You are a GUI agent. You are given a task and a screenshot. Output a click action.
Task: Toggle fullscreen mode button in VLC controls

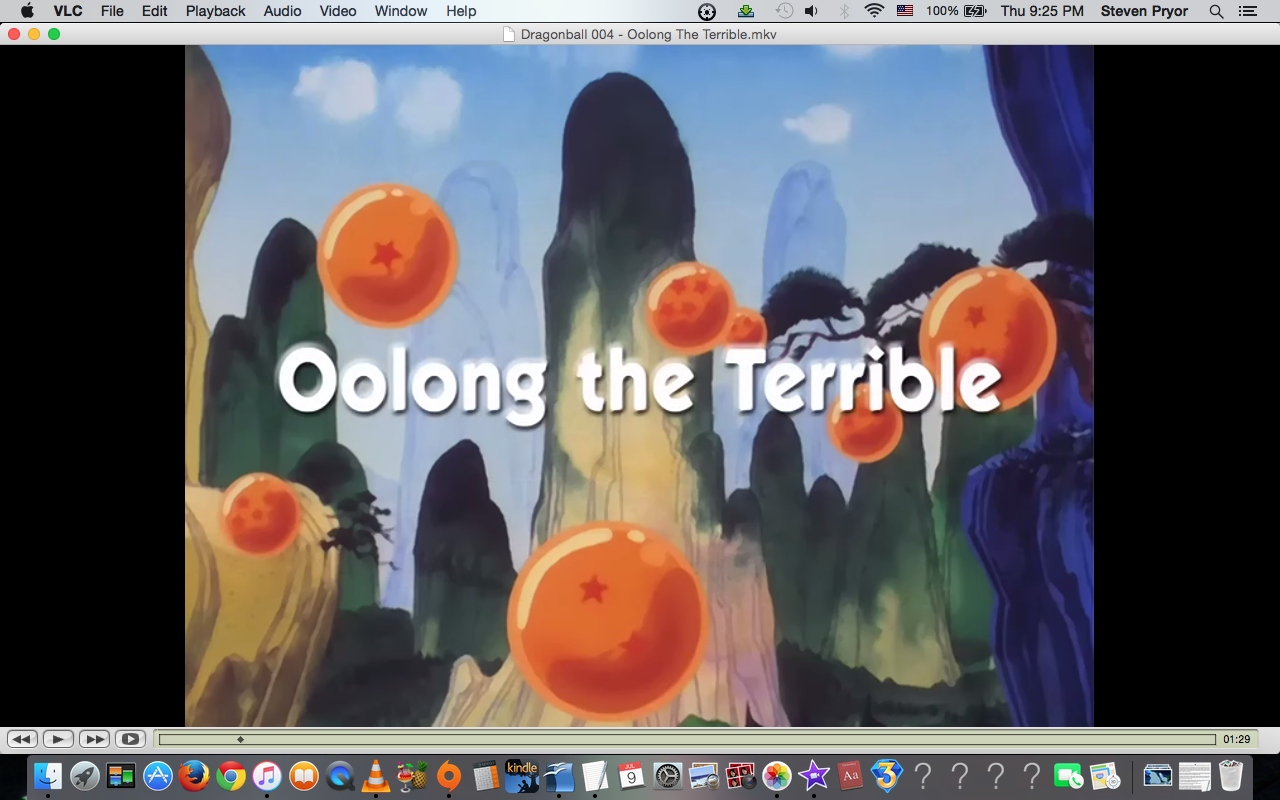[x=130, y=739]
